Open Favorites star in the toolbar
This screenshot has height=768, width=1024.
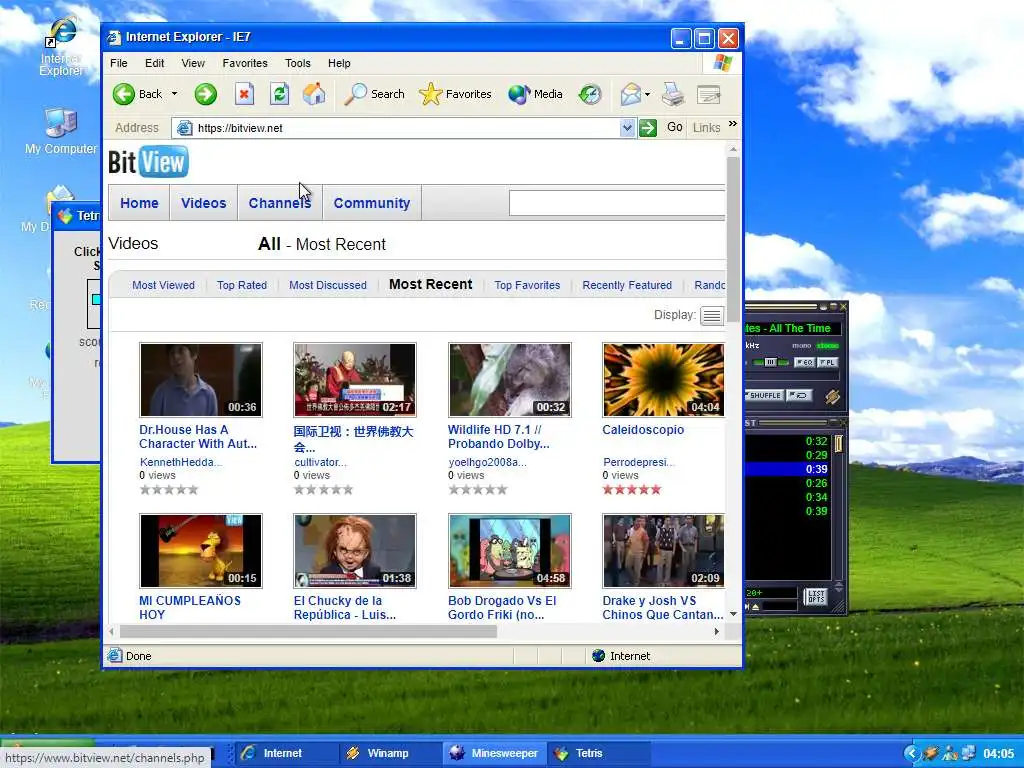click(x=455, y=94)
